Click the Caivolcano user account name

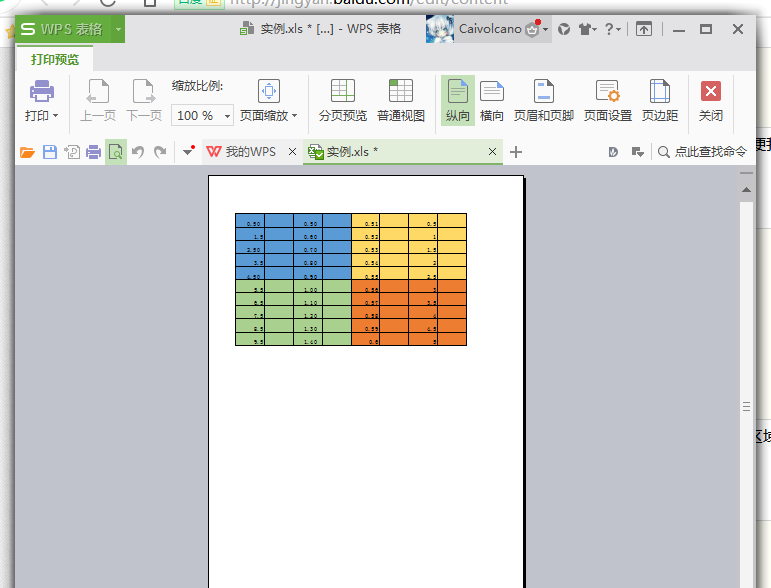[489, 29]
